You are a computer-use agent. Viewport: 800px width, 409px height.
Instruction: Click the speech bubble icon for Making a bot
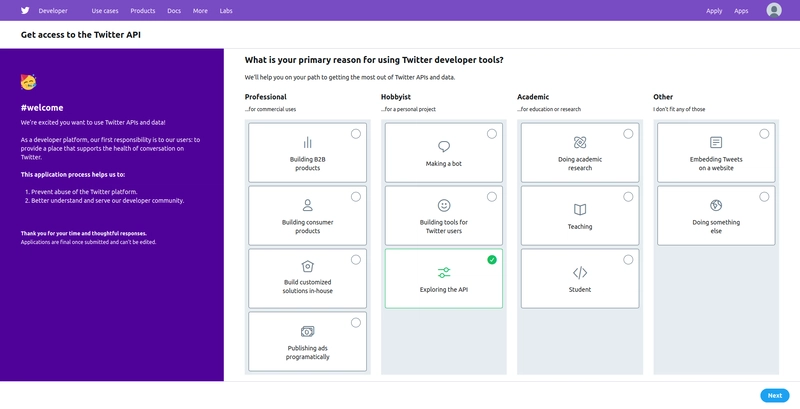tap(444, 146)
